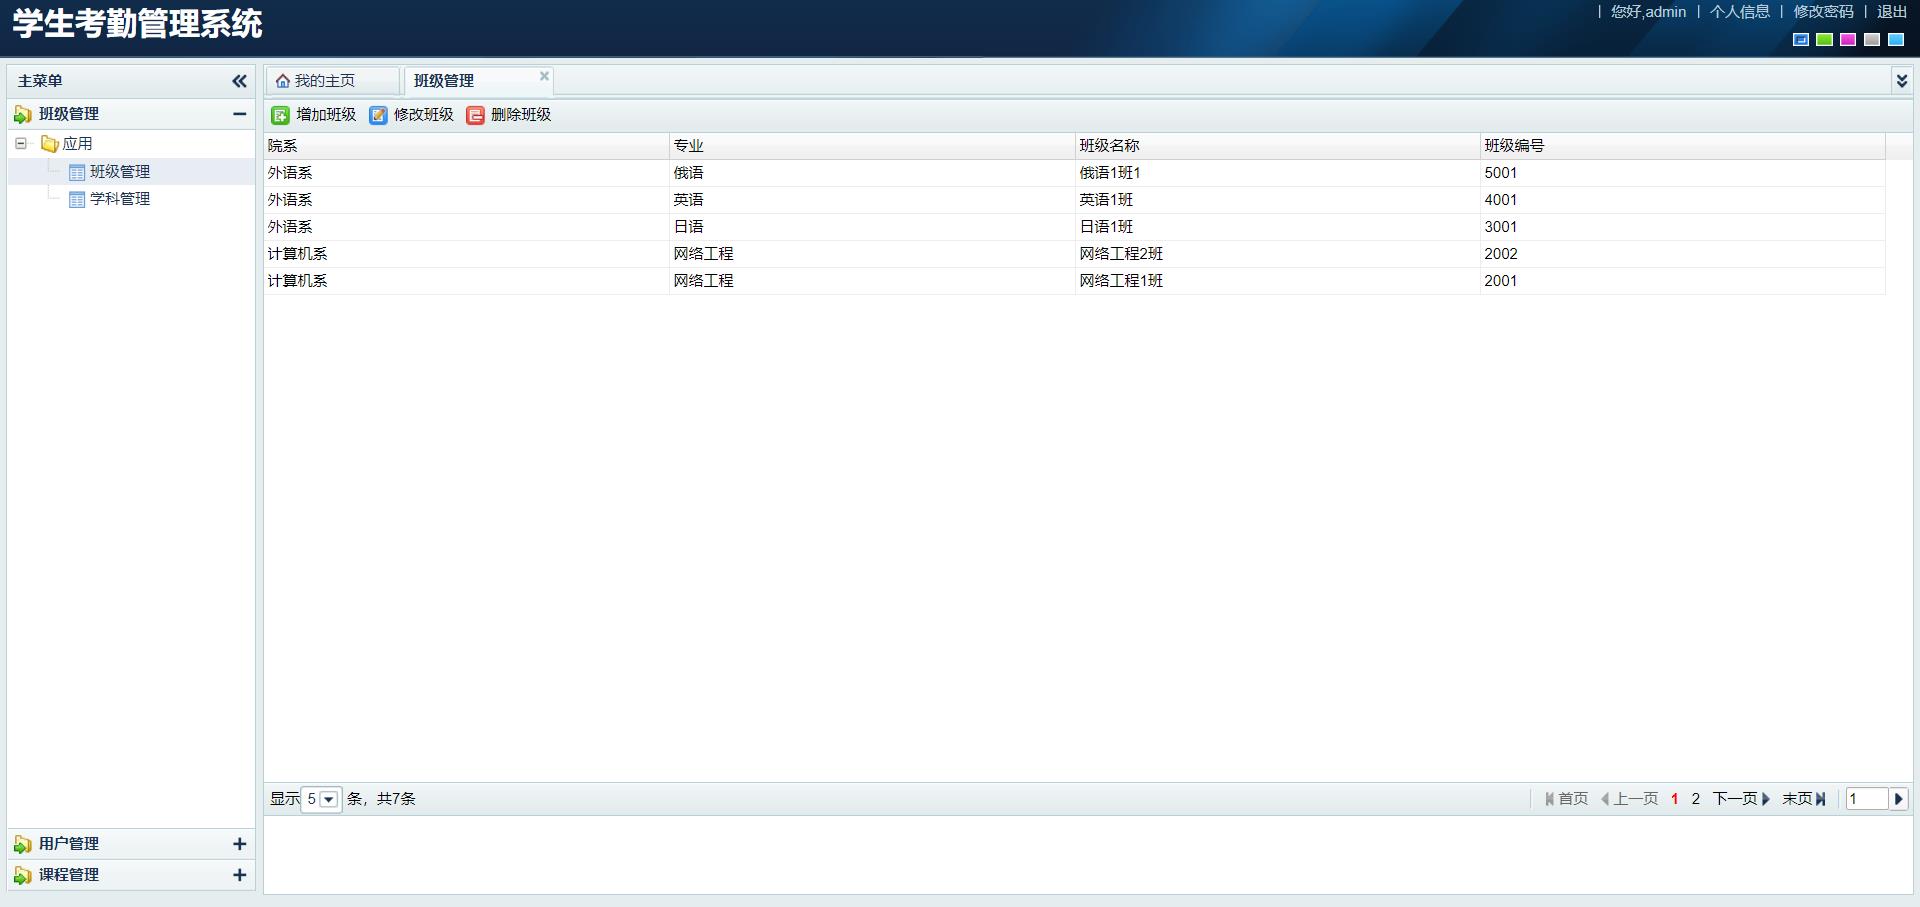Select the row with 网络工程2班
The height and width of the screenshot is (907, 1920).
[x=1074, y=254]
